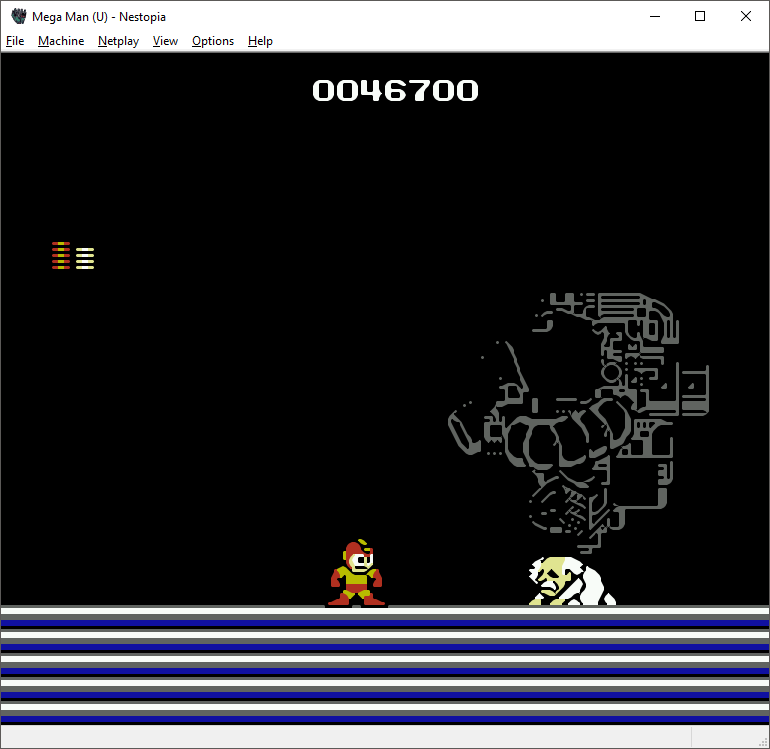The height and width of the screenshot is (749, 770).
Task: Minimize the Nestopia window
Action: [655, 16]
